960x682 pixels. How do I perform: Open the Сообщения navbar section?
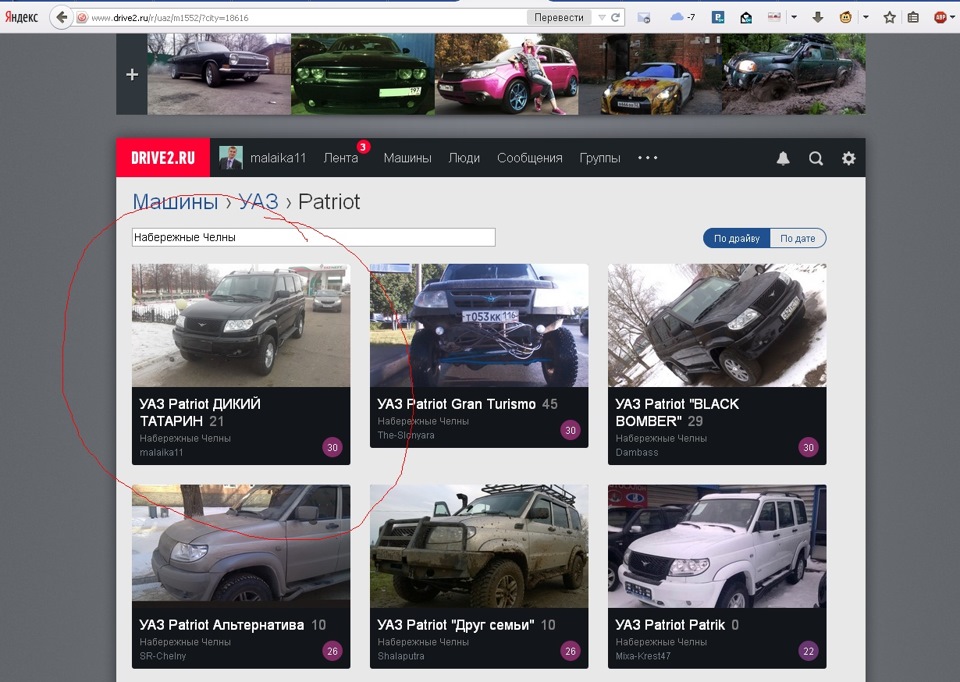(530, 158)
